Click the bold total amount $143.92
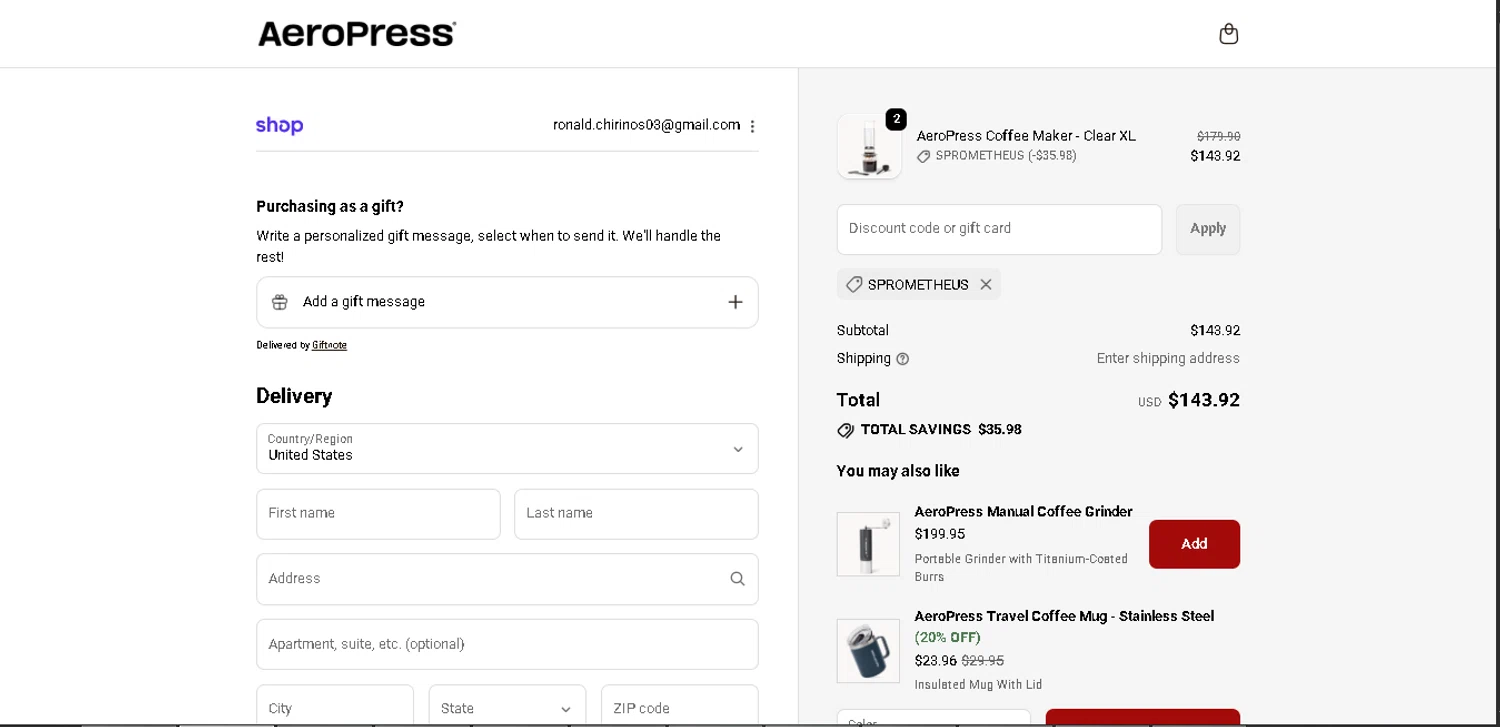1500x727 pixels. click(1204, 400)
